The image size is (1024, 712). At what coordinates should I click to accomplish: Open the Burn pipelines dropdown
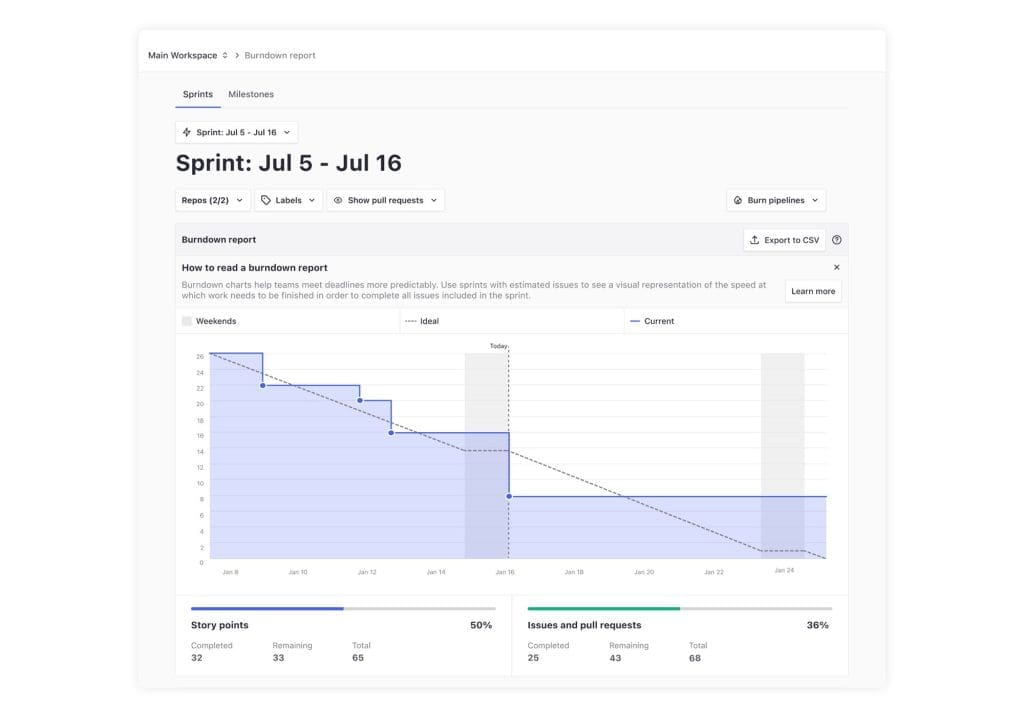pyautogui.click(x=776, y=201)
